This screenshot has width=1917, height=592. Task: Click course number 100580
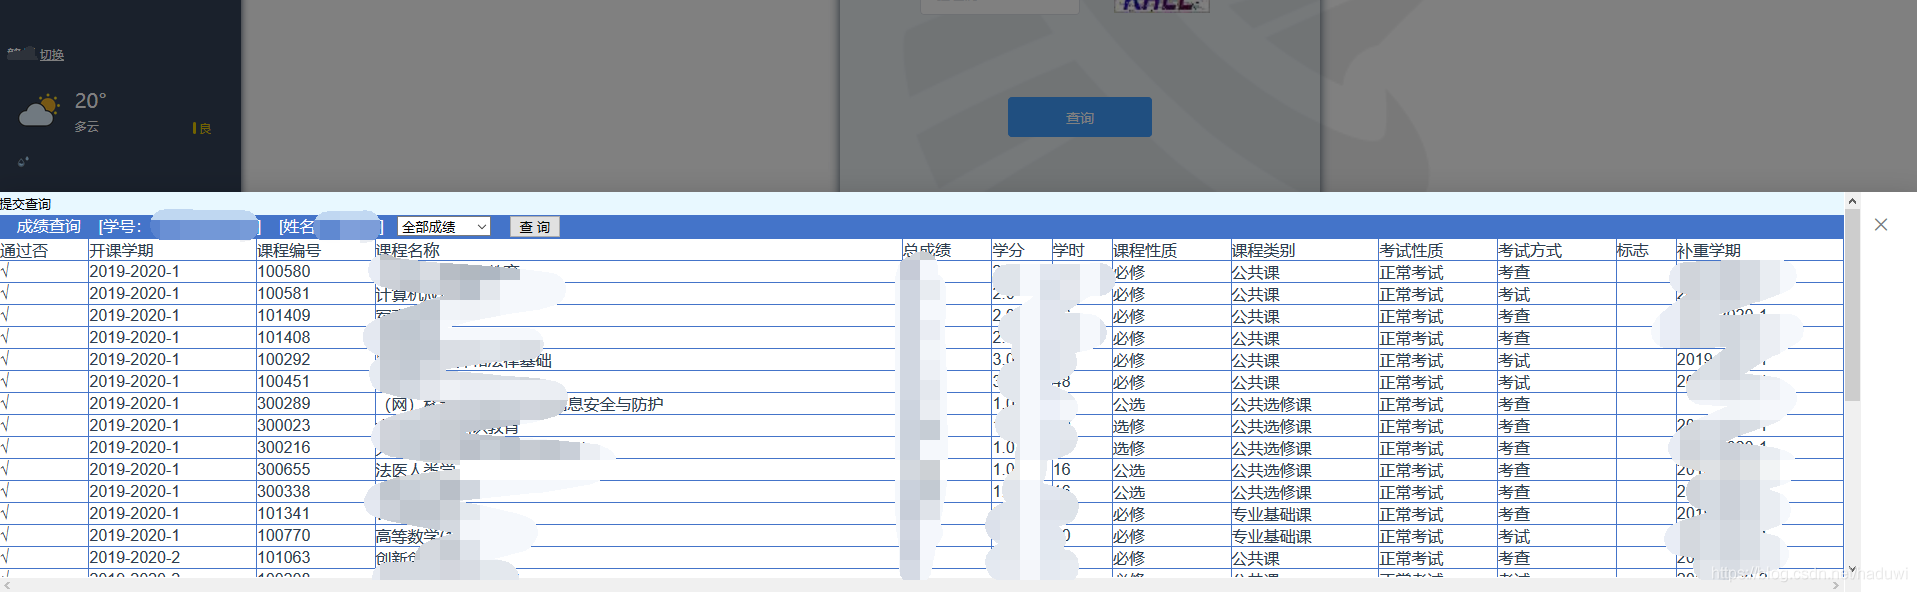[284, 272]
